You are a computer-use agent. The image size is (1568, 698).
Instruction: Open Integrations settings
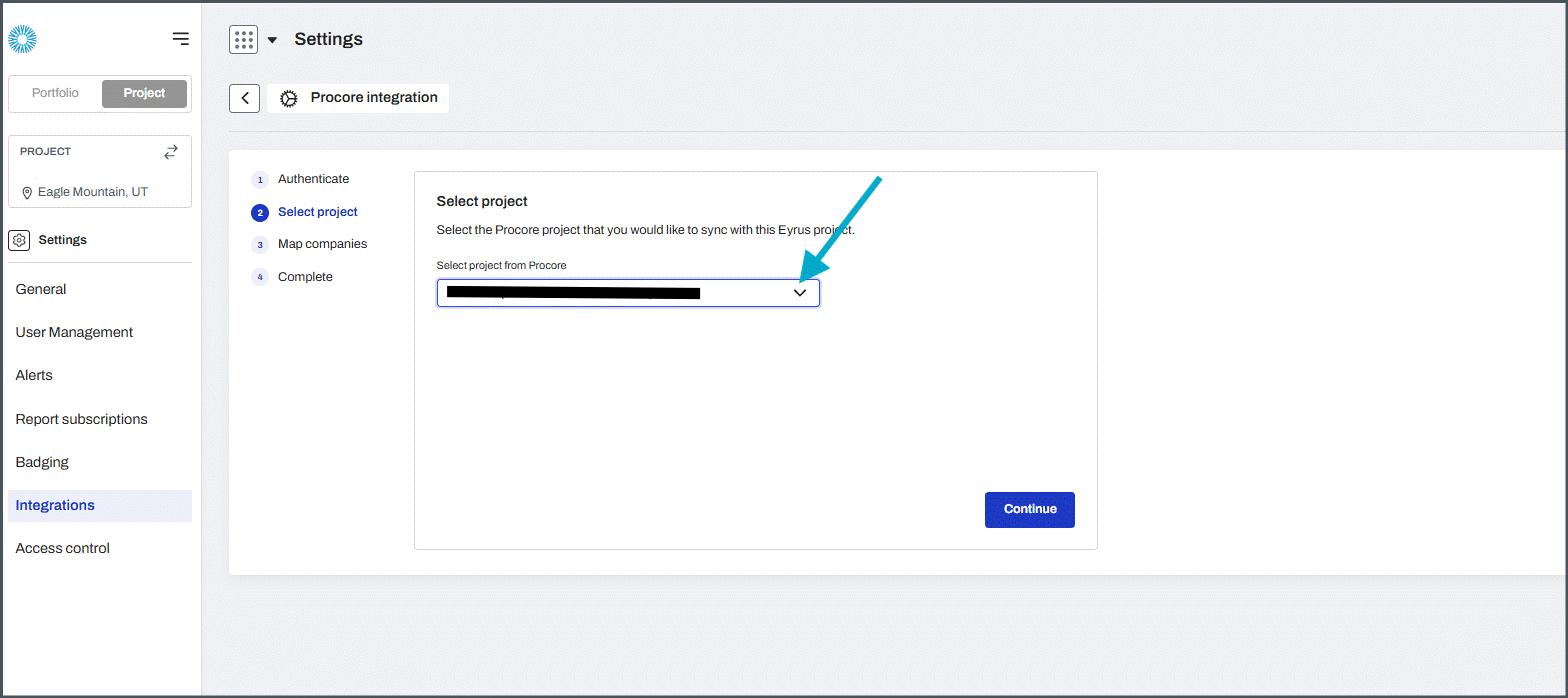100,505
